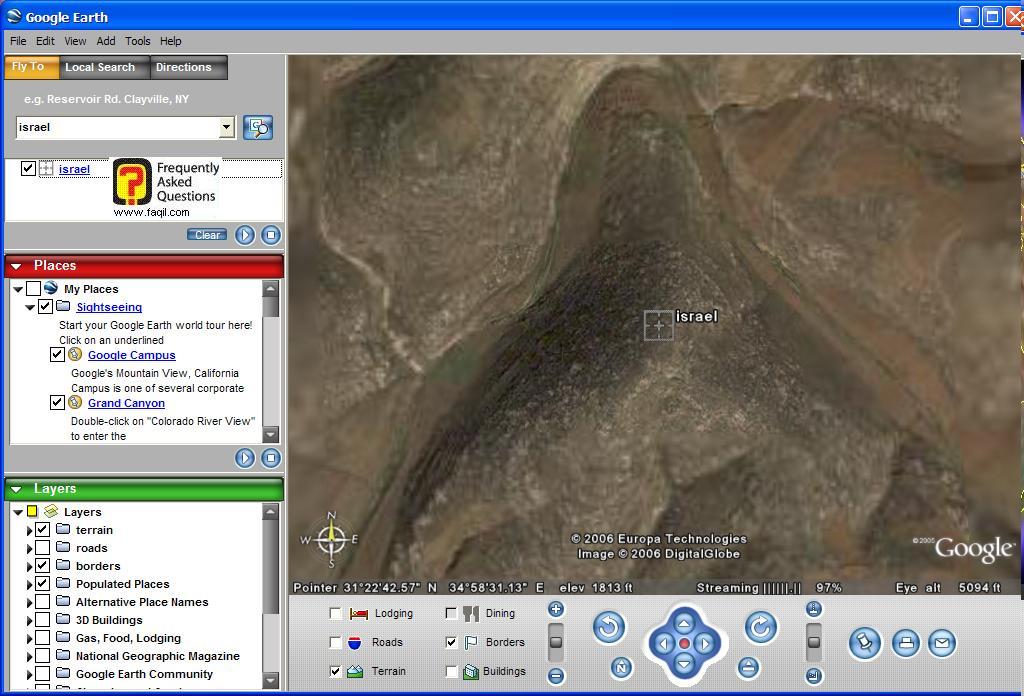Viewport: 1024px width, 696px height.
Task: Open the Grand Canyon link
Action: [126, 403]
